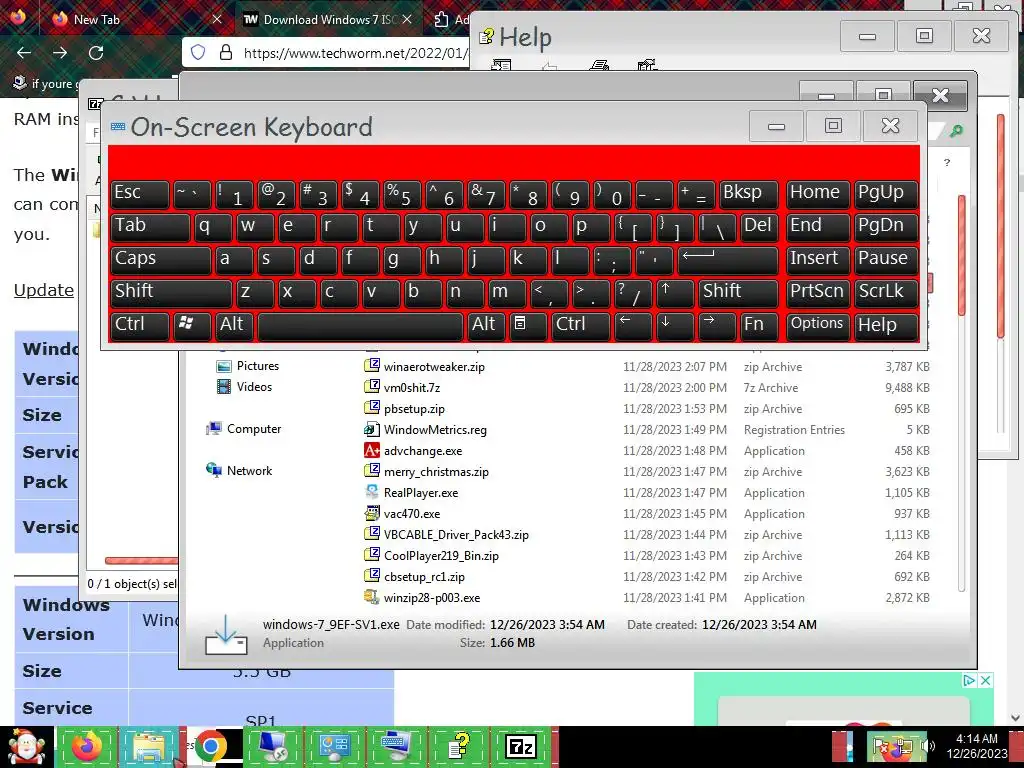Select the merry_christmas.zip file

(x=436, y=471)
